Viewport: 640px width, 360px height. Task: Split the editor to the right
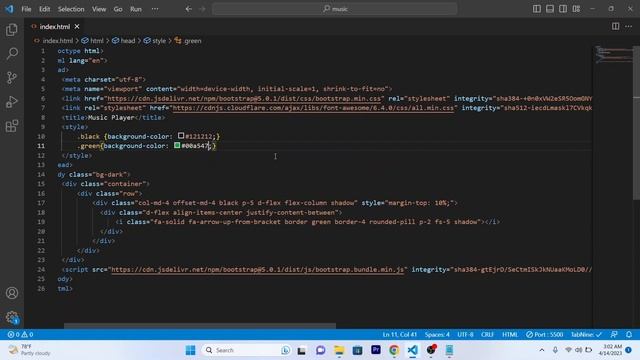(x=615, y=26)
